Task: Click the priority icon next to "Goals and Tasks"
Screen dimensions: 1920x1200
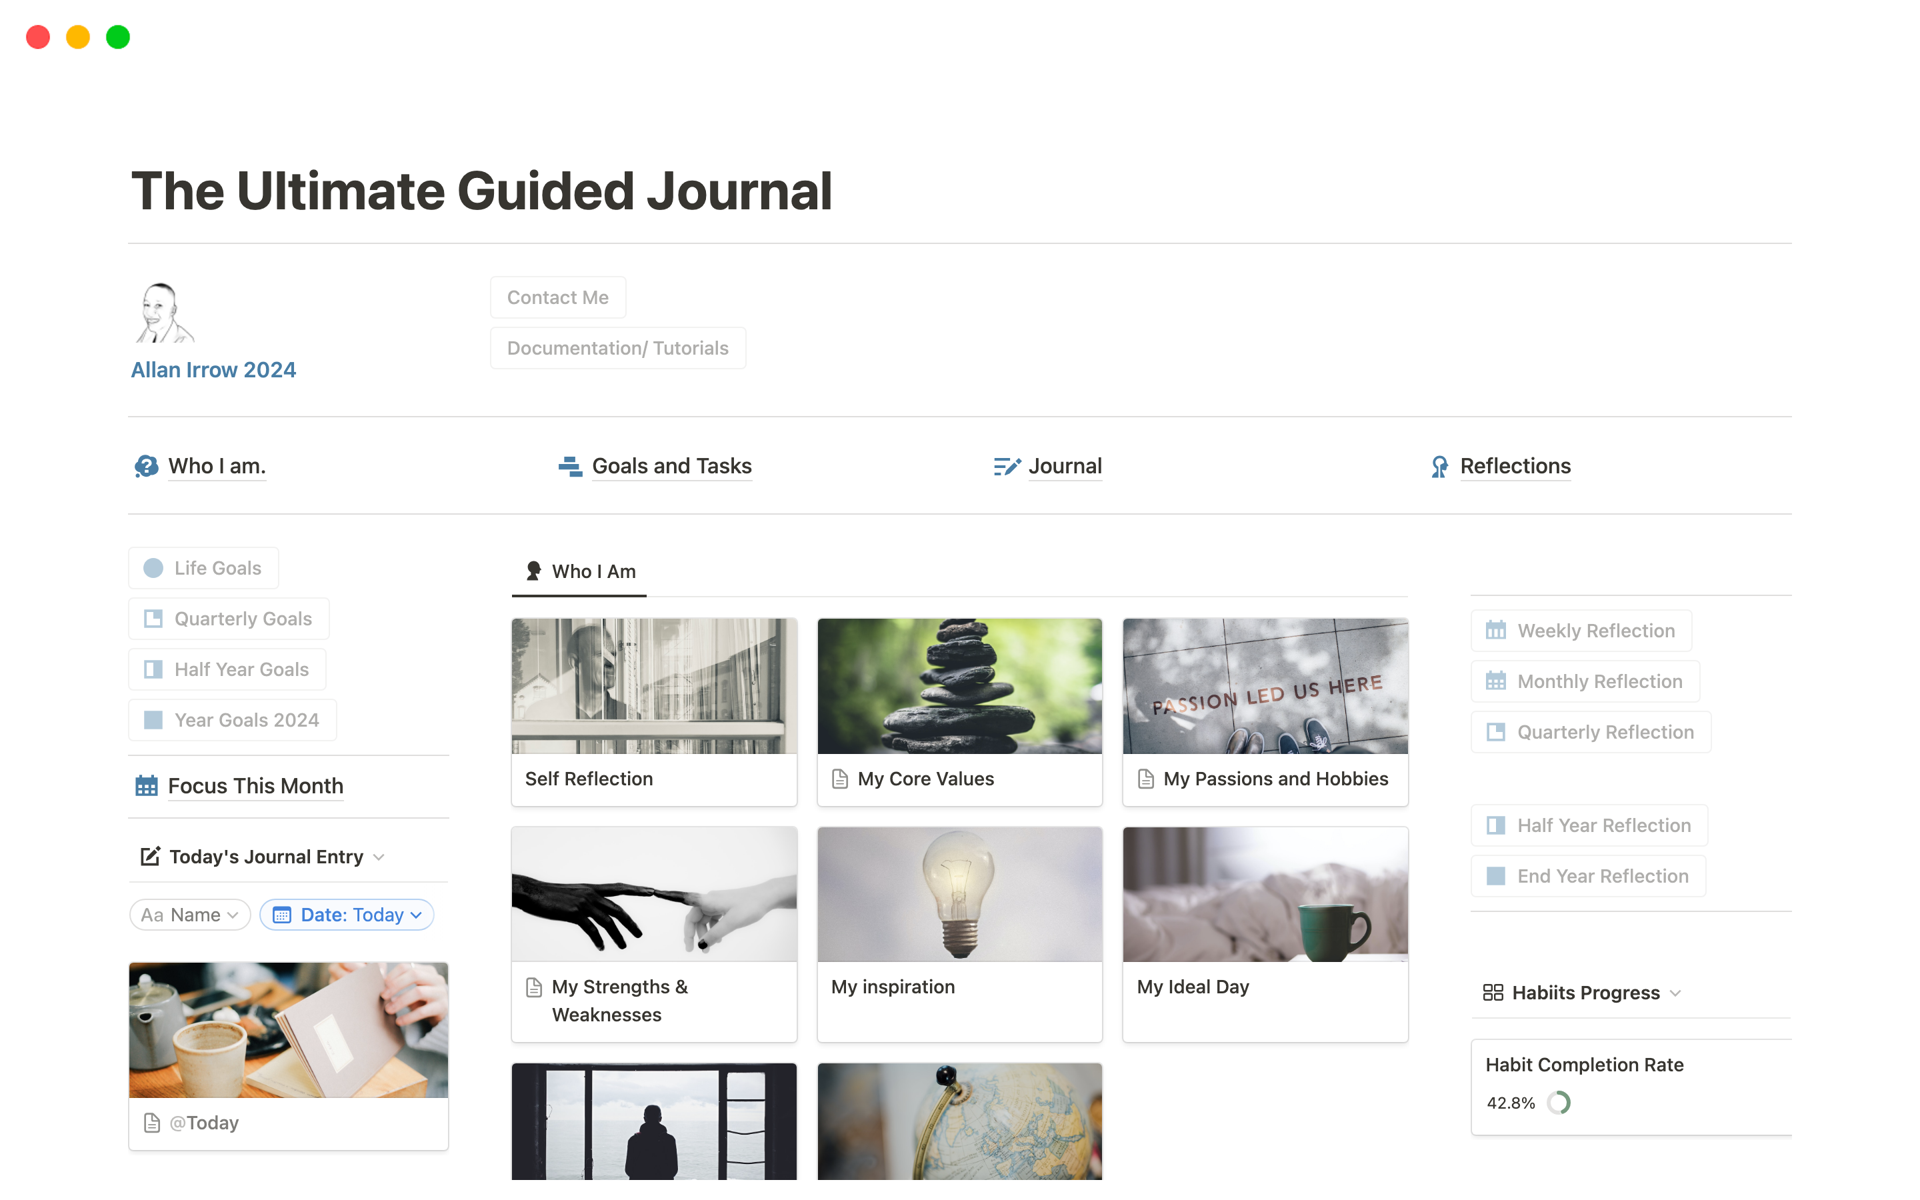Action: [x=568, y=466]
